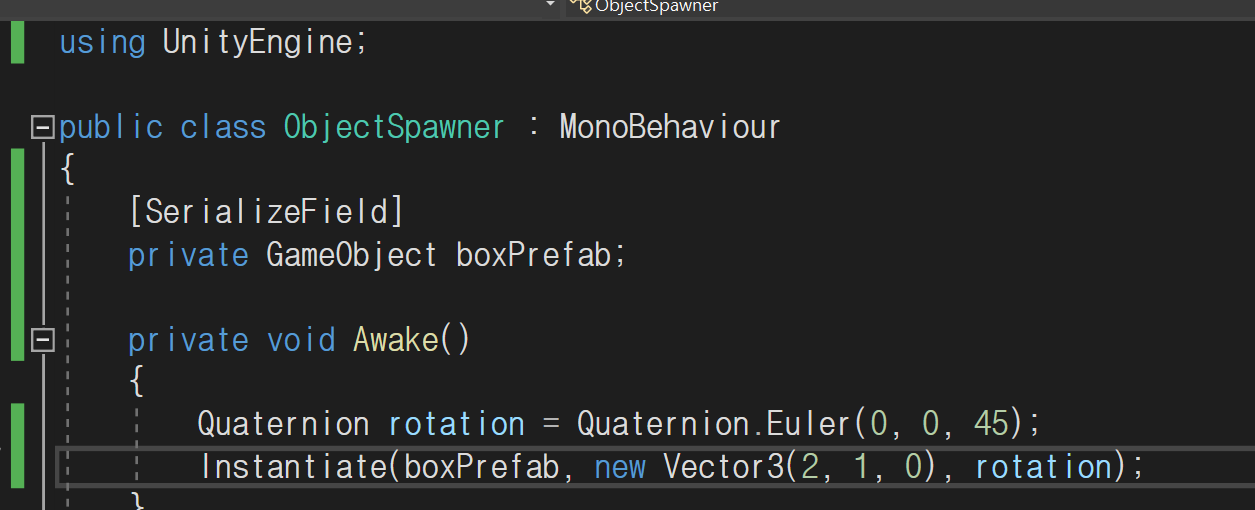1255x510 pixels.
Task: Click the '[SerializeField]' attribute
Action: click(x=266, y=212)
